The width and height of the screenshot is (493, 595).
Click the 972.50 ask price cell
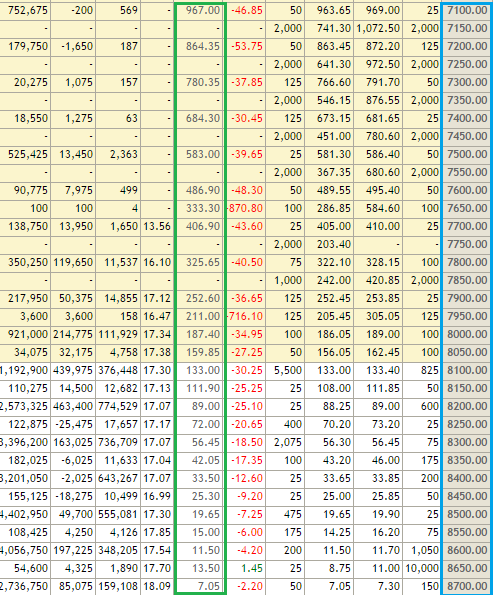click(x=378, y=65)
